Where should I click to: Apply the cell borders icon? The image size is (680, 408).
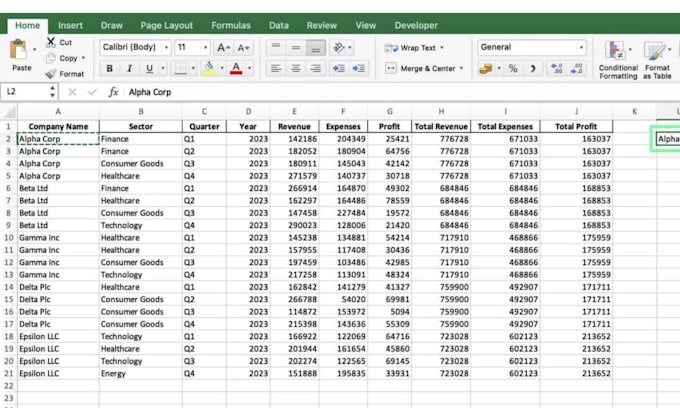click(180, 68)
